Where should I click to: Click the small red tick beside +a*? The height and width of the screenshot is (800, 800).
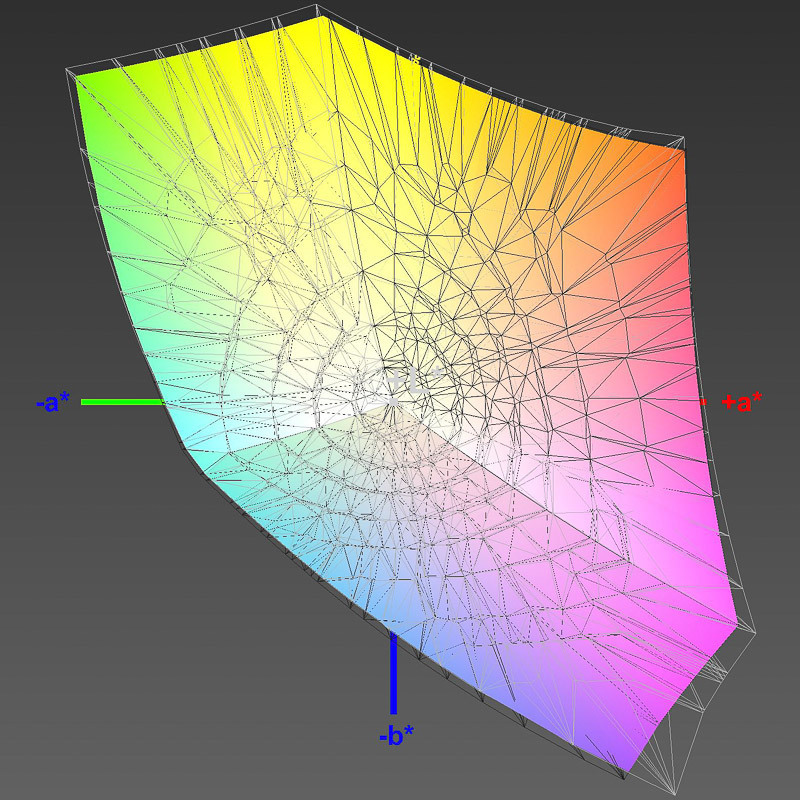tap(703, 402)
